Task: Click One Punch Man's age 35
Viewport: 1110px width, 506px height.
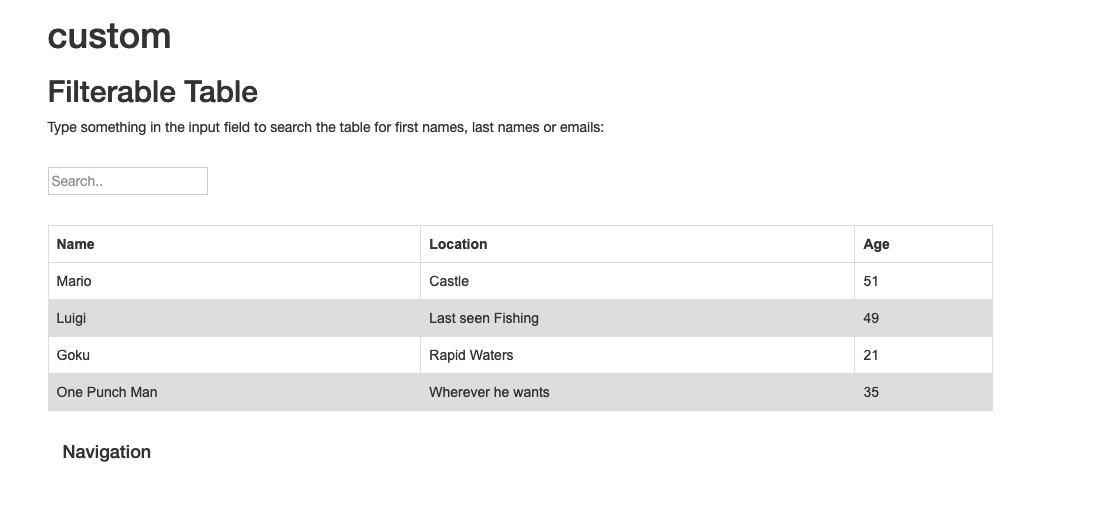Action: point(871,392)
